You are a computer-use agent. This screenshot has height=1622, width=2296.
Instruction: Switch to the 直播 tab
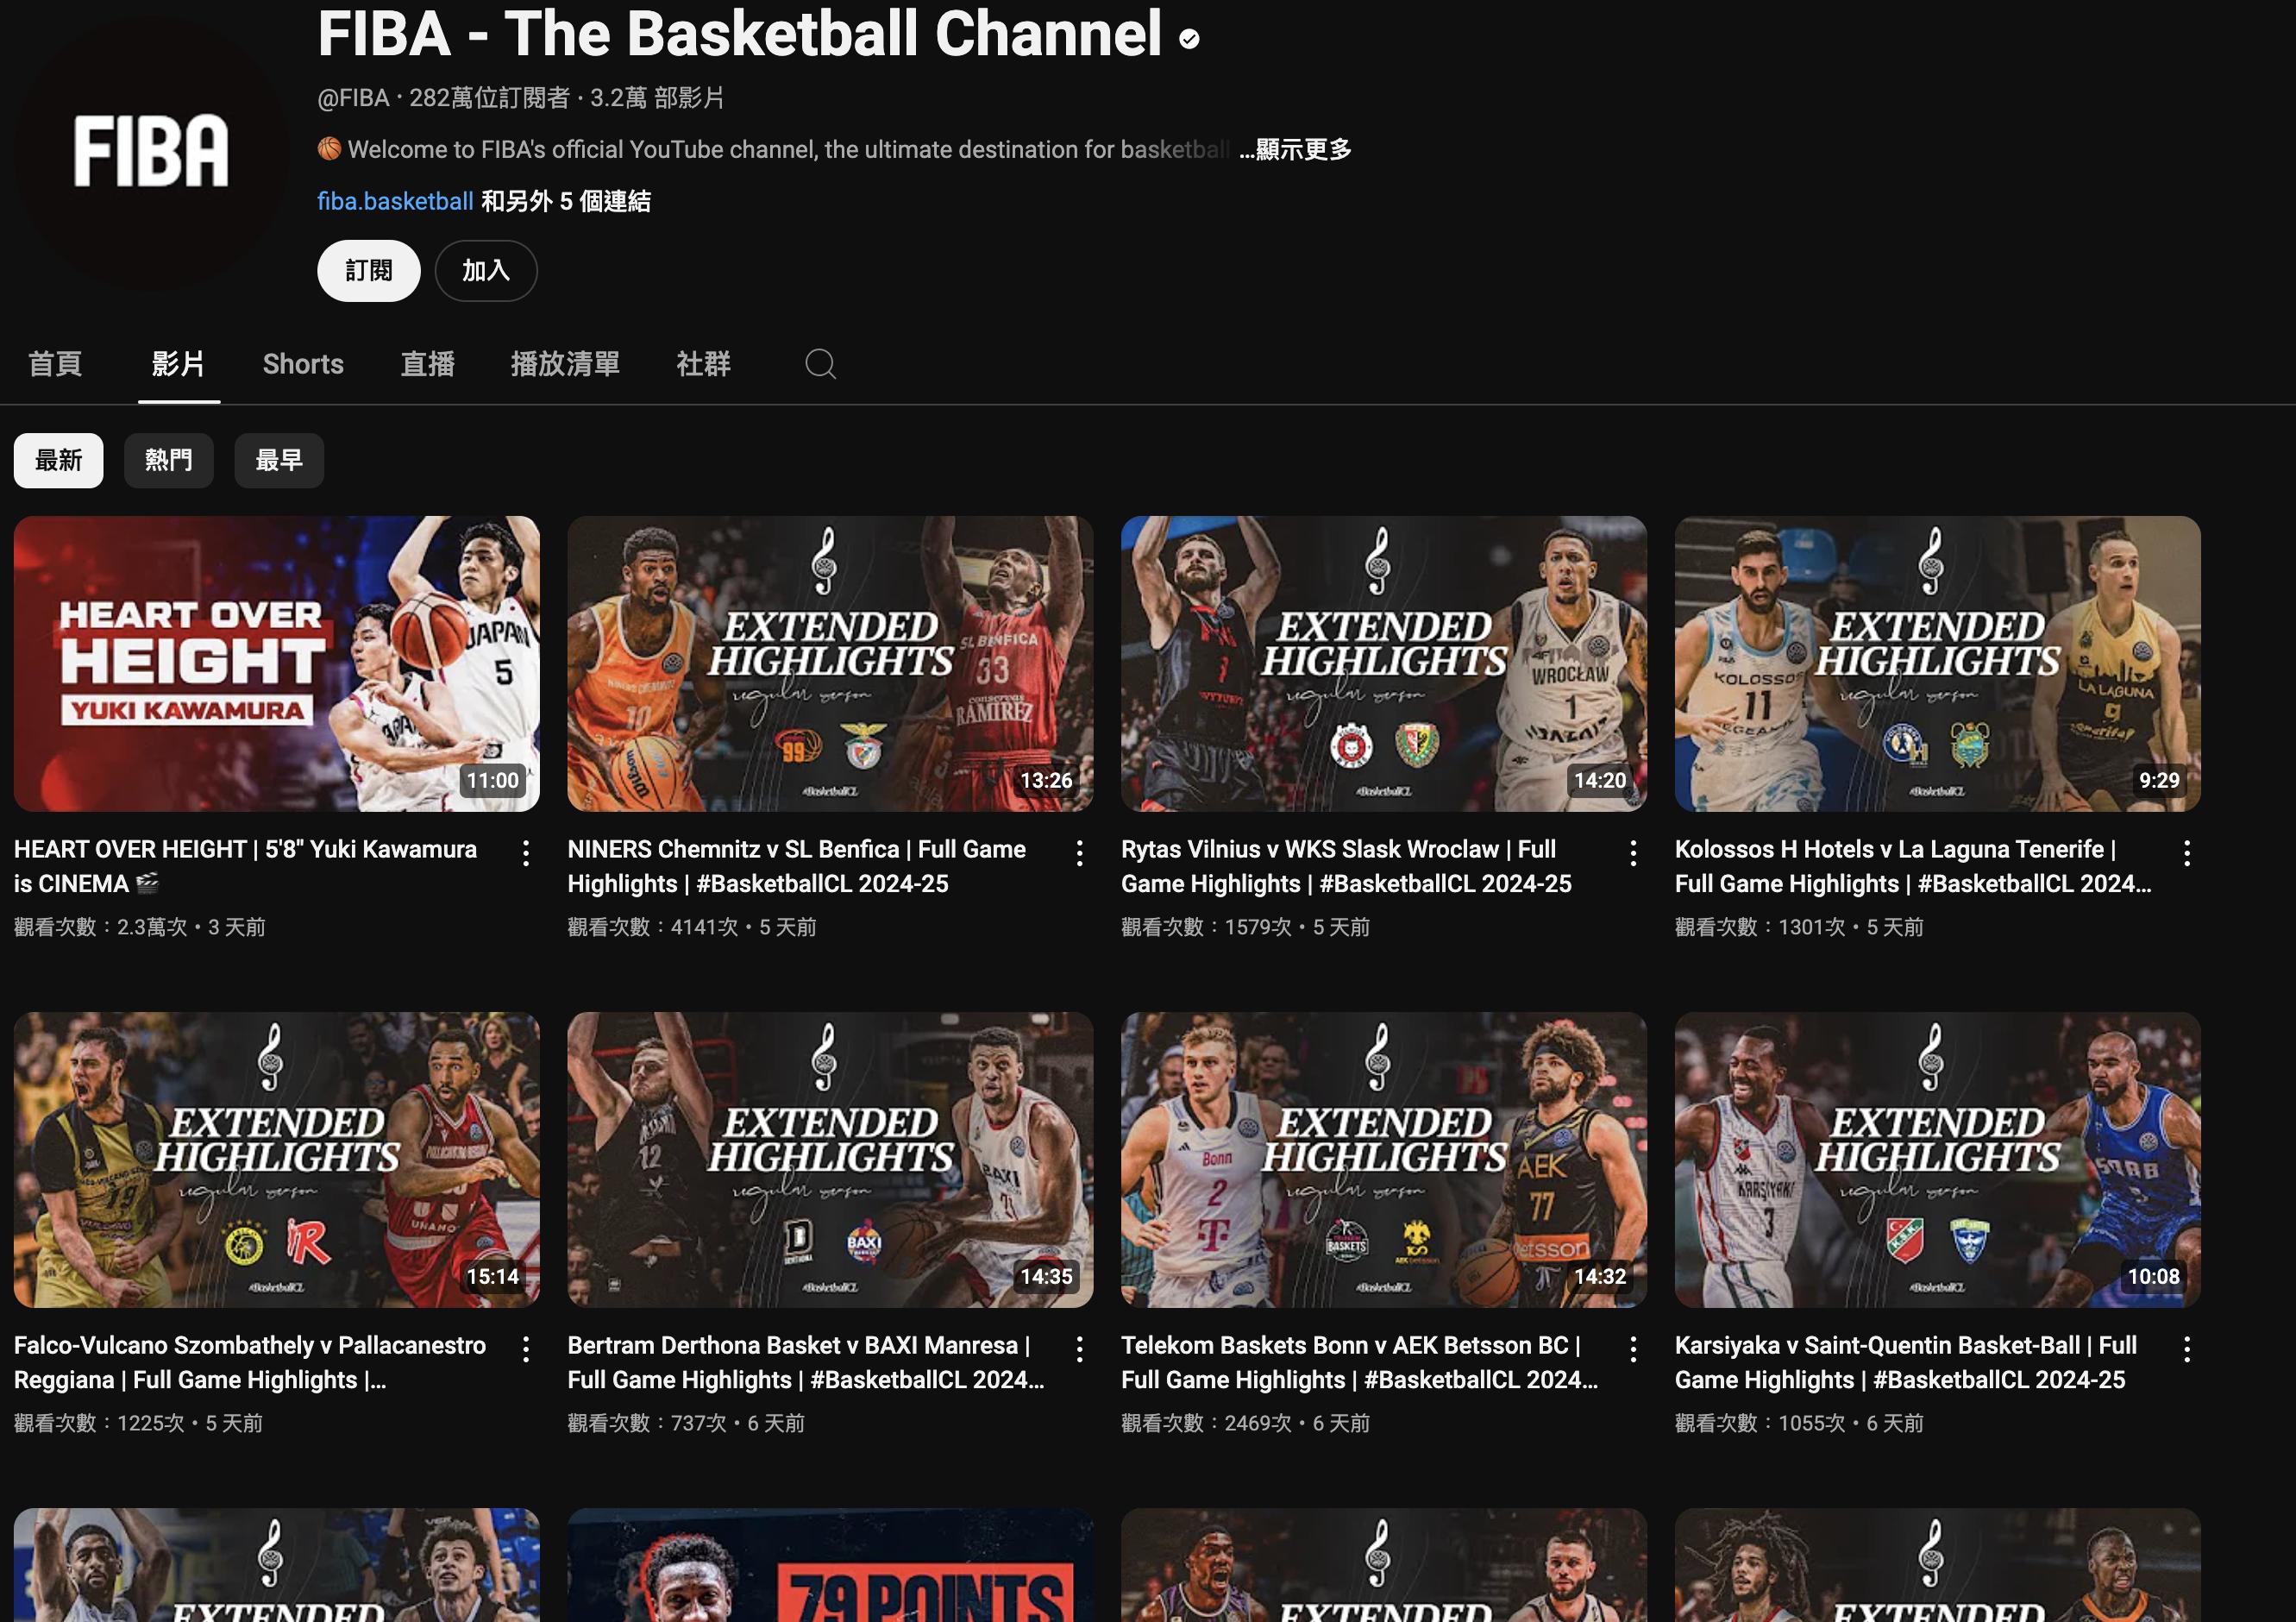tap(428, 364)
